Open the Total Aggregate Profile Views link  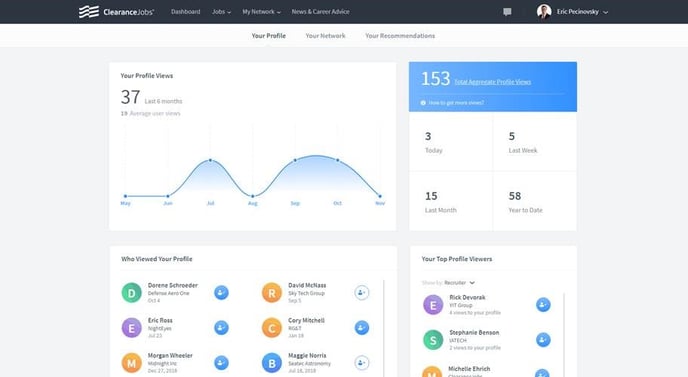point(492,82)
